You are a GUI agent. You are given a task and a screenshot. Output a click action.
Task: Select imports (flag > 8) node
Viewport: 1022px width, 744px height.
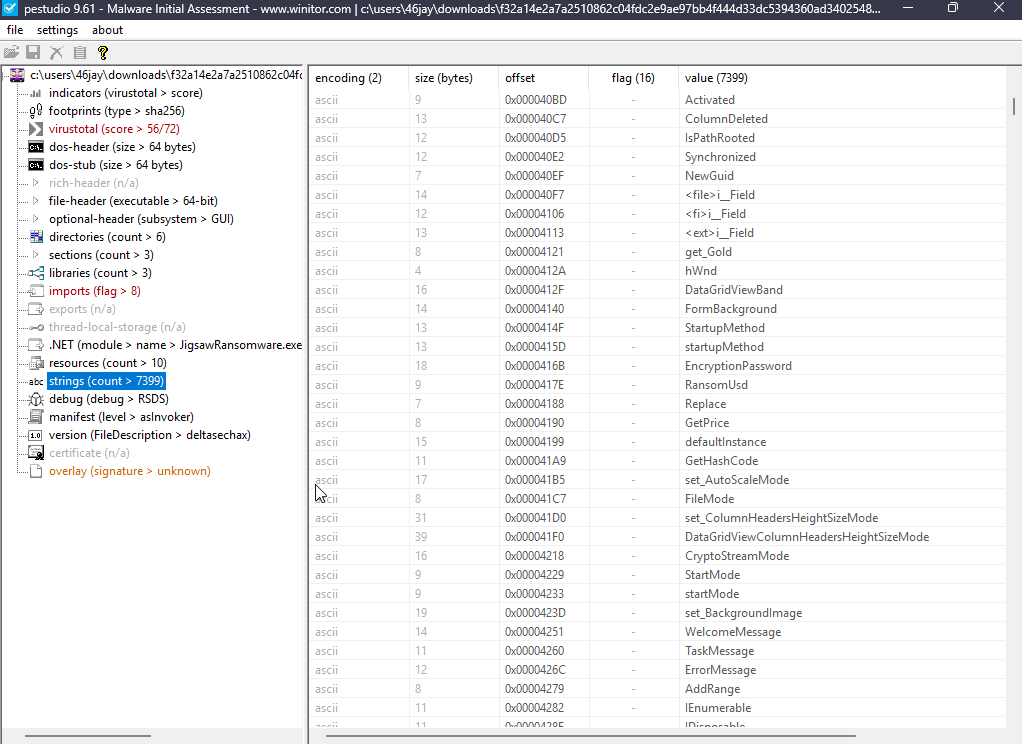pos(95,291)
